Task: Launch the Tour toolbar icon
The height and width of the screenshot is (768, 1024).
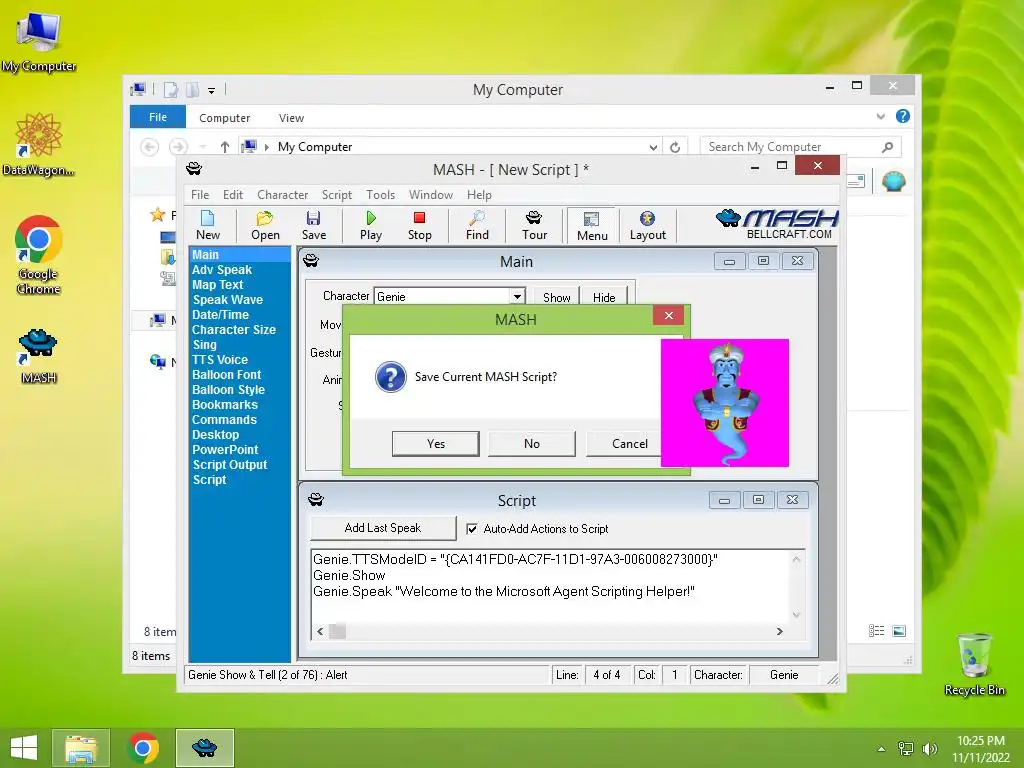Action: click(534, 225)
